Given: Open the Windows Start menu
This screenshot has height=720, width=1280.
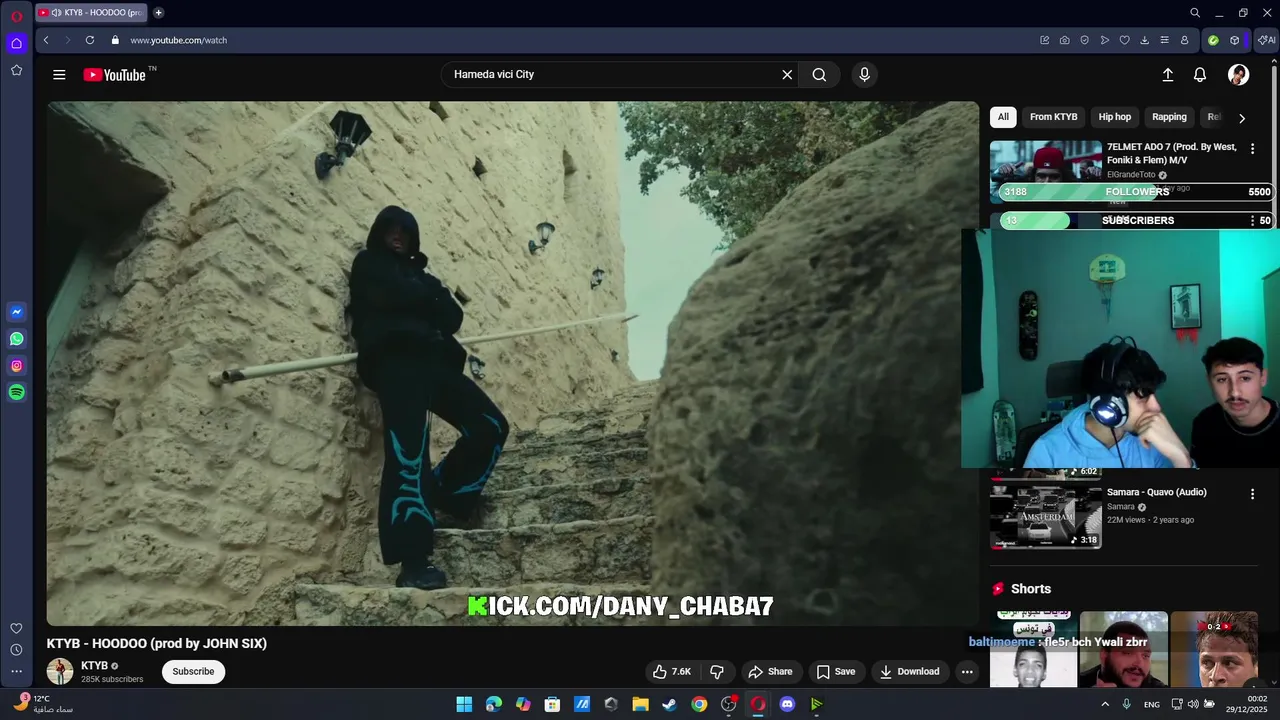Looking at the screenshot, I should [x=464, y=704].
